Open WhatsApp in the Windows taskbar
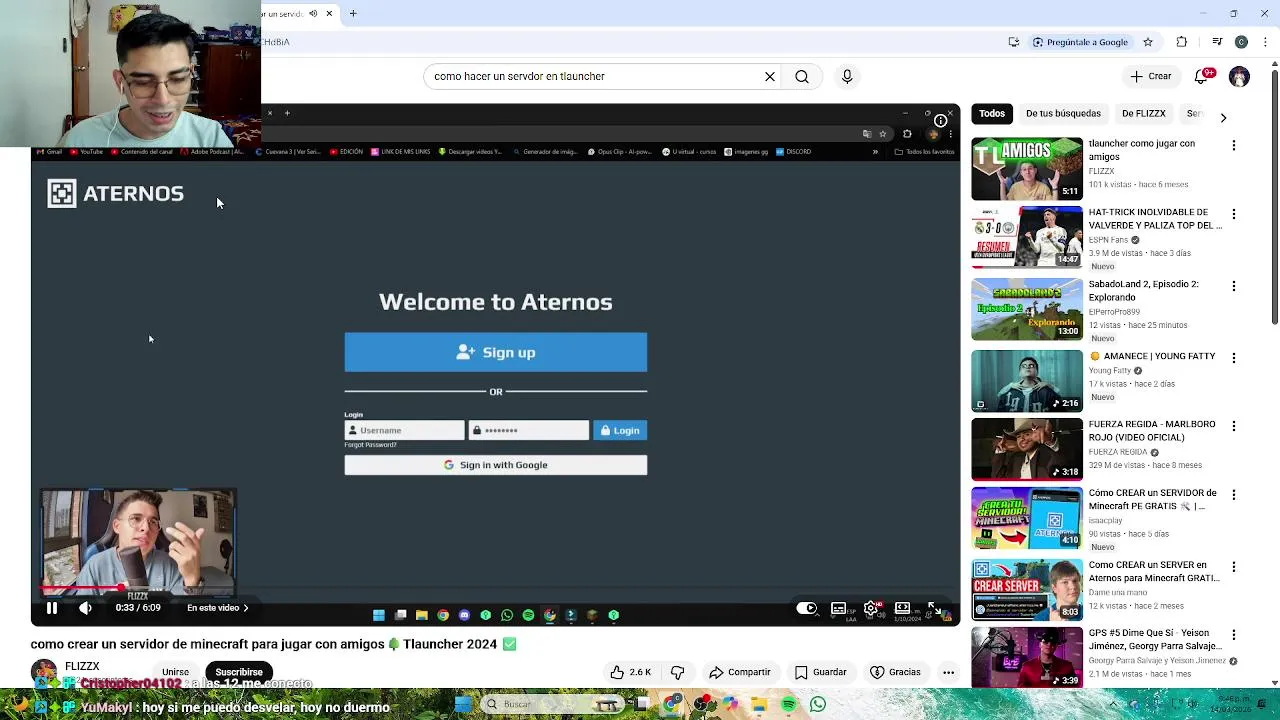 pos(818,705)
